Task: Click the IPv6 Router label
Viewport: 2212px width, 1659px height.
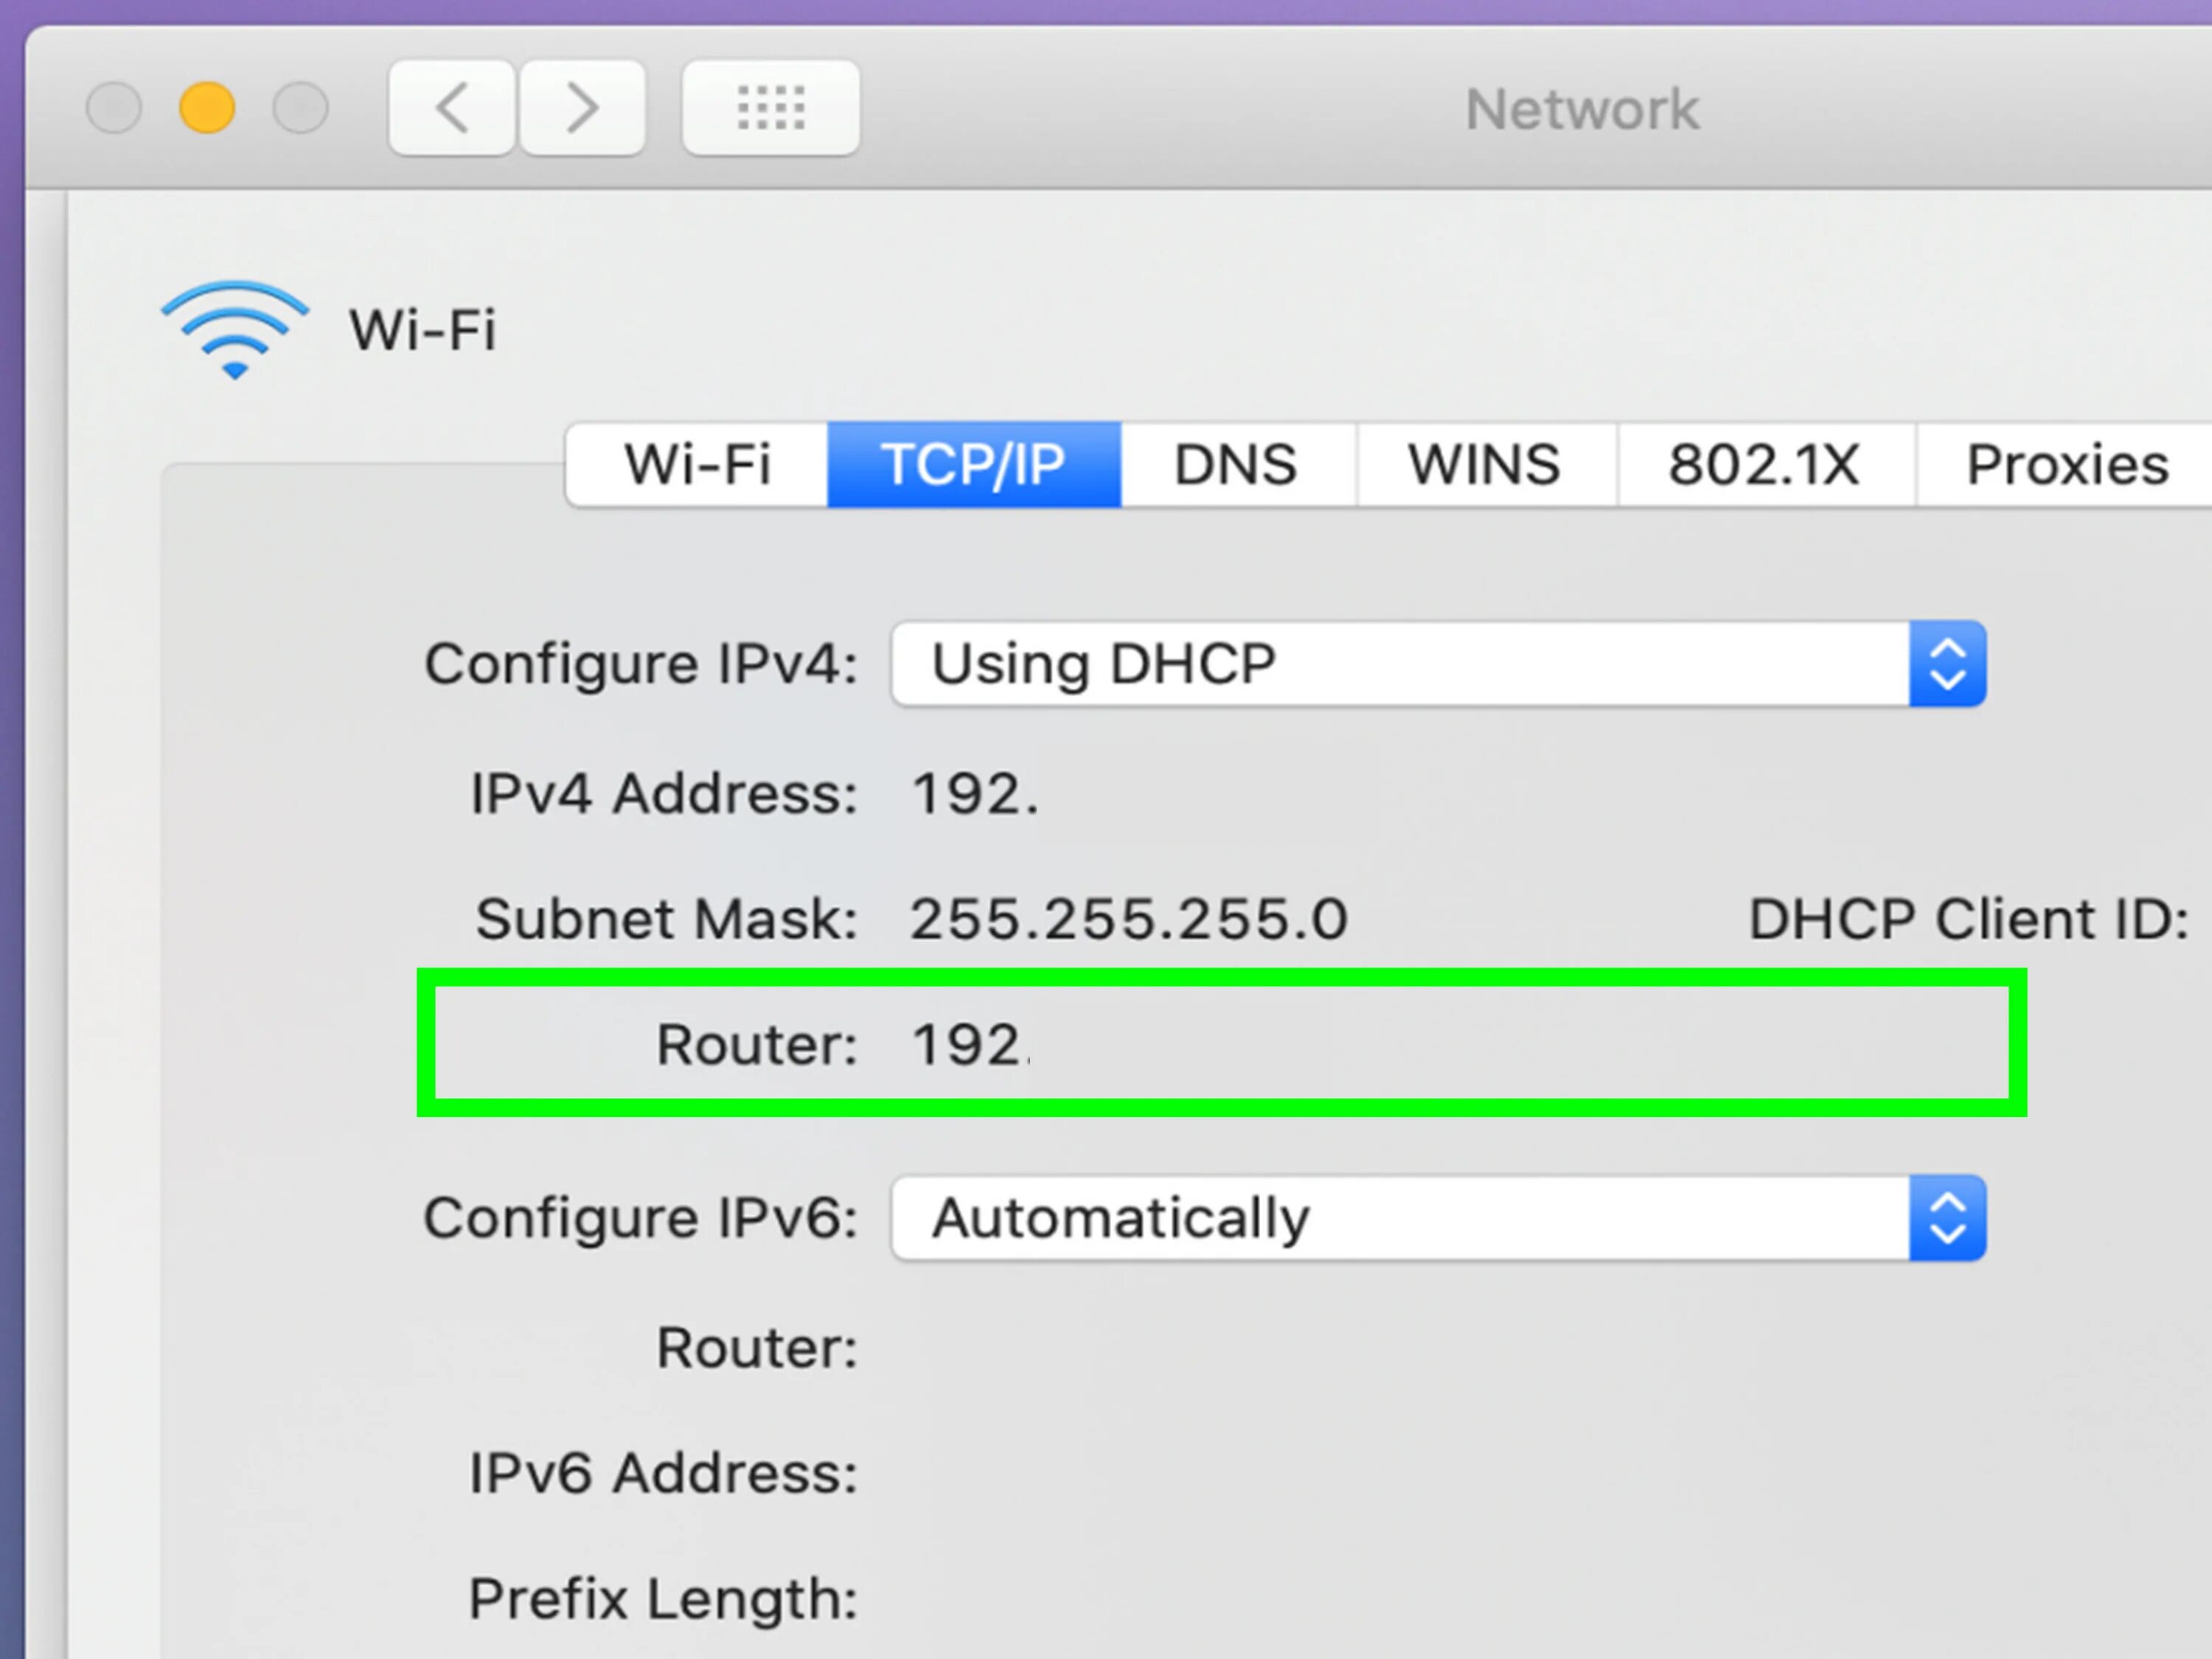Action: click(757, 1348)
